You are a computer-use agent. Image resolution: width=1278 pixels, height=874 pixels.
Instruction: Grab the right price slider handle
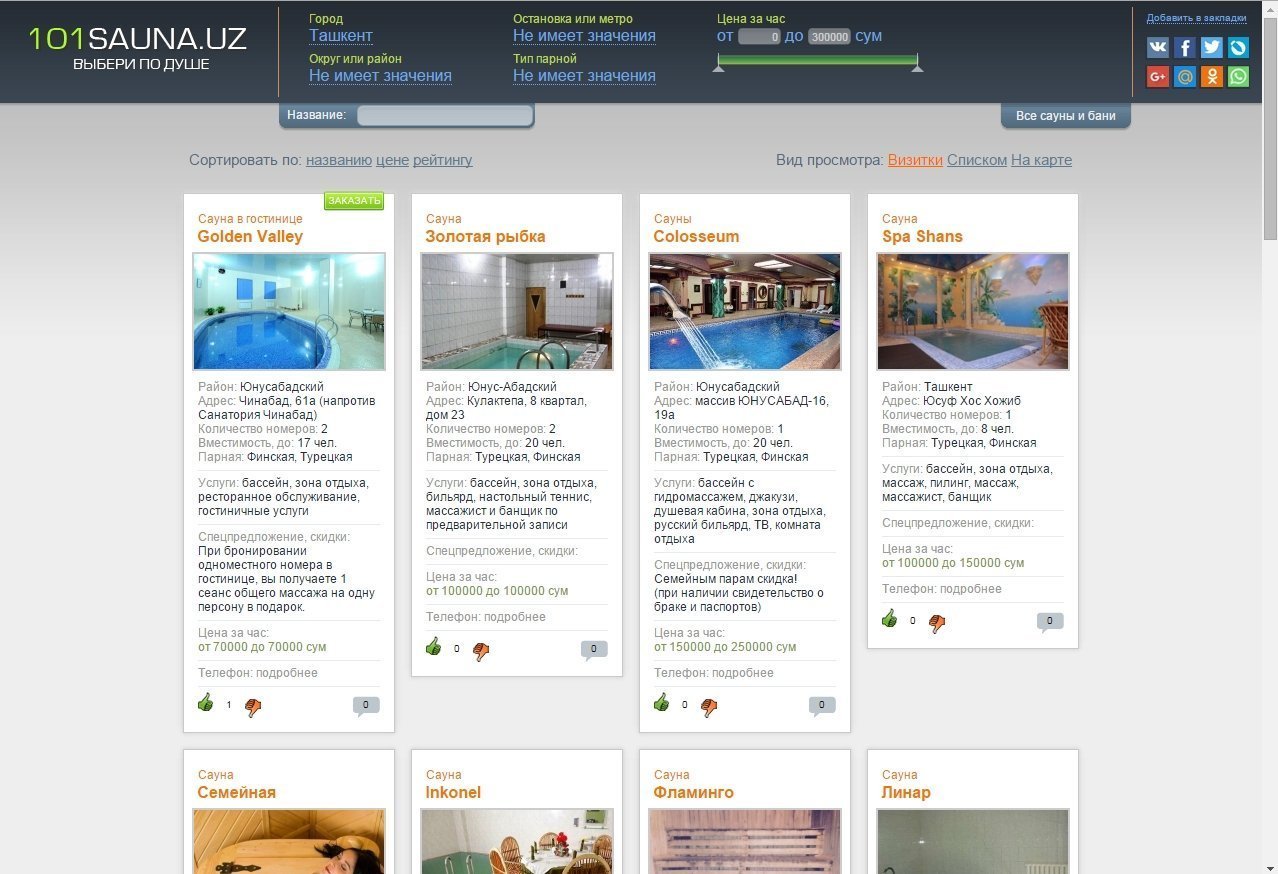(917, 67)
